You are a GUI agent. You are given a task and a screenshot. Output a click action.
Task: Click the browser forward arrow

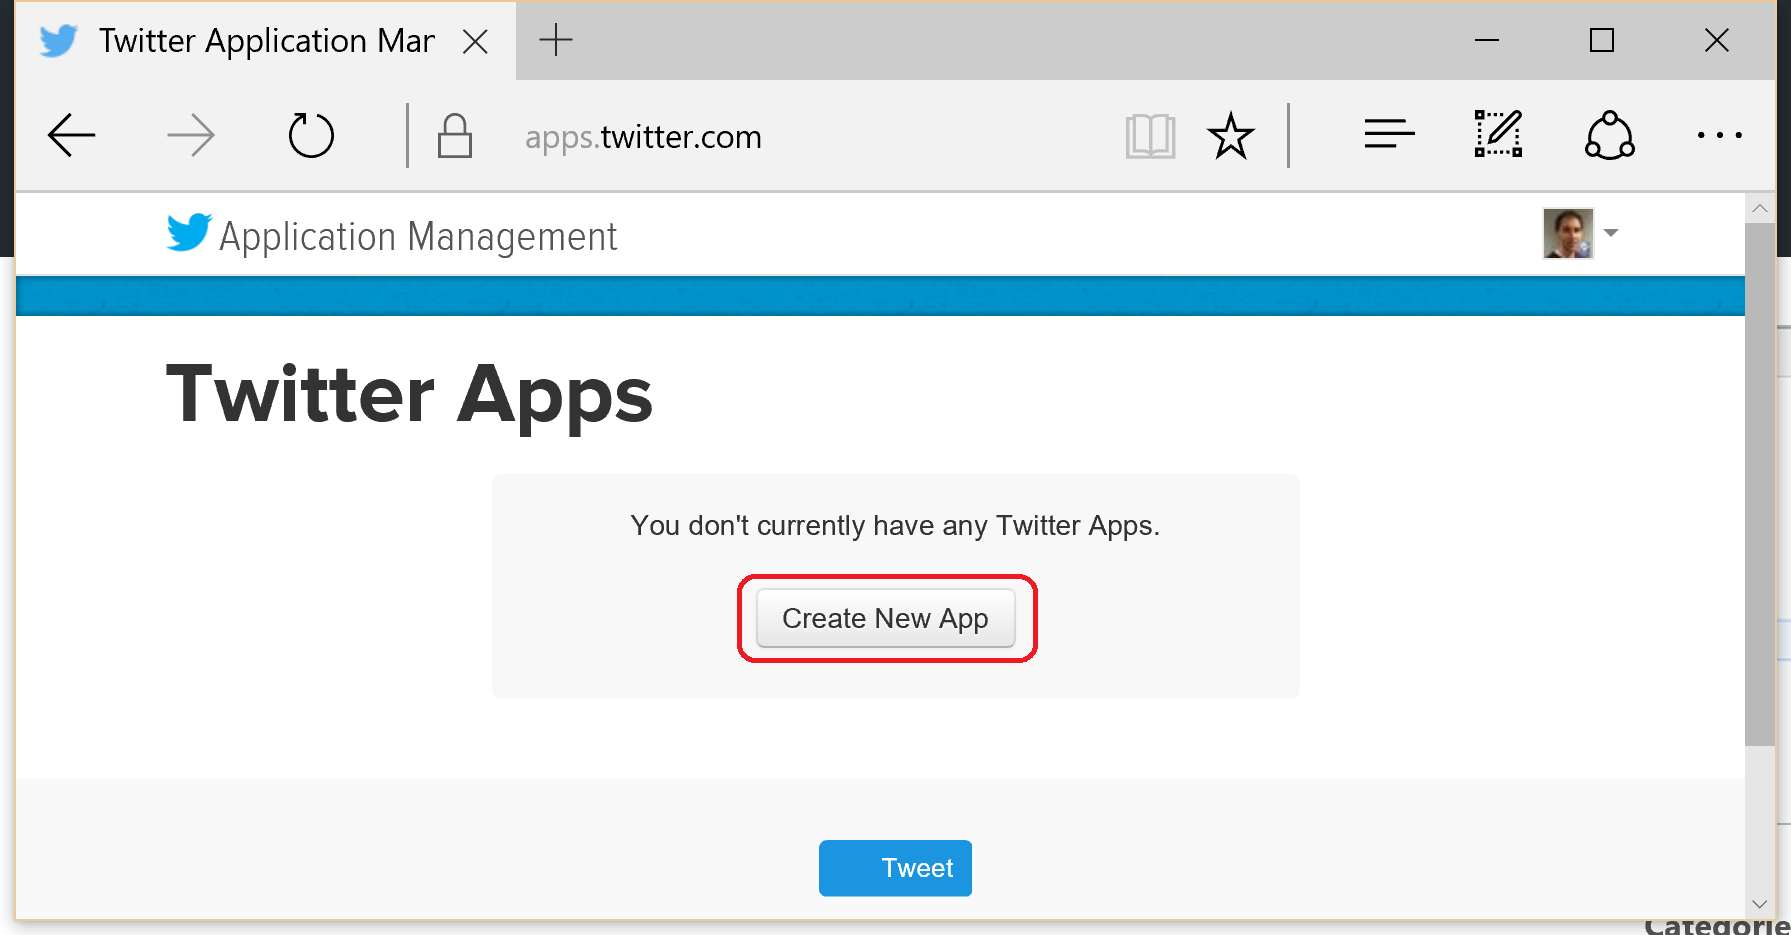pos(190,136)
